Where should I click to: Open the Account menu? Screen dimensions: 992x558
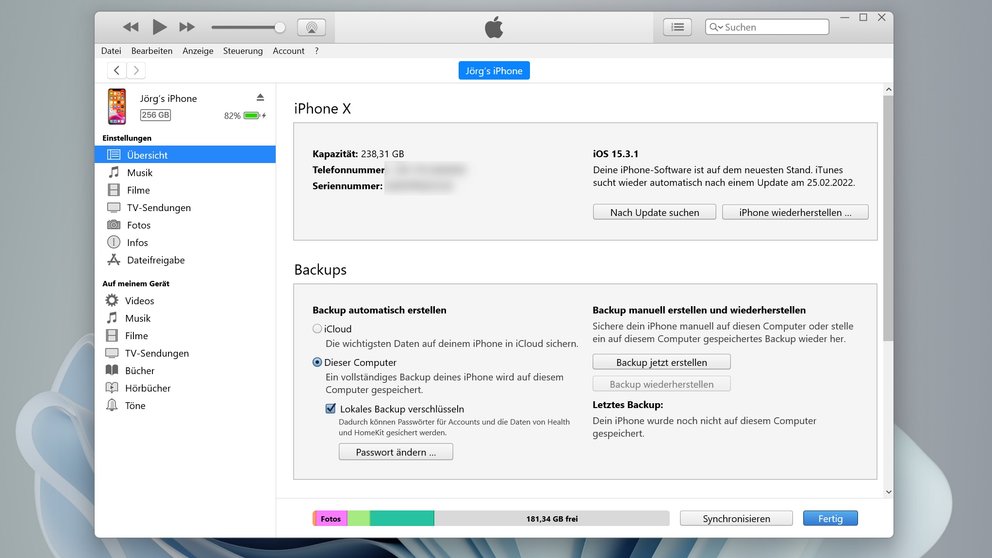[x=288, y=51]
